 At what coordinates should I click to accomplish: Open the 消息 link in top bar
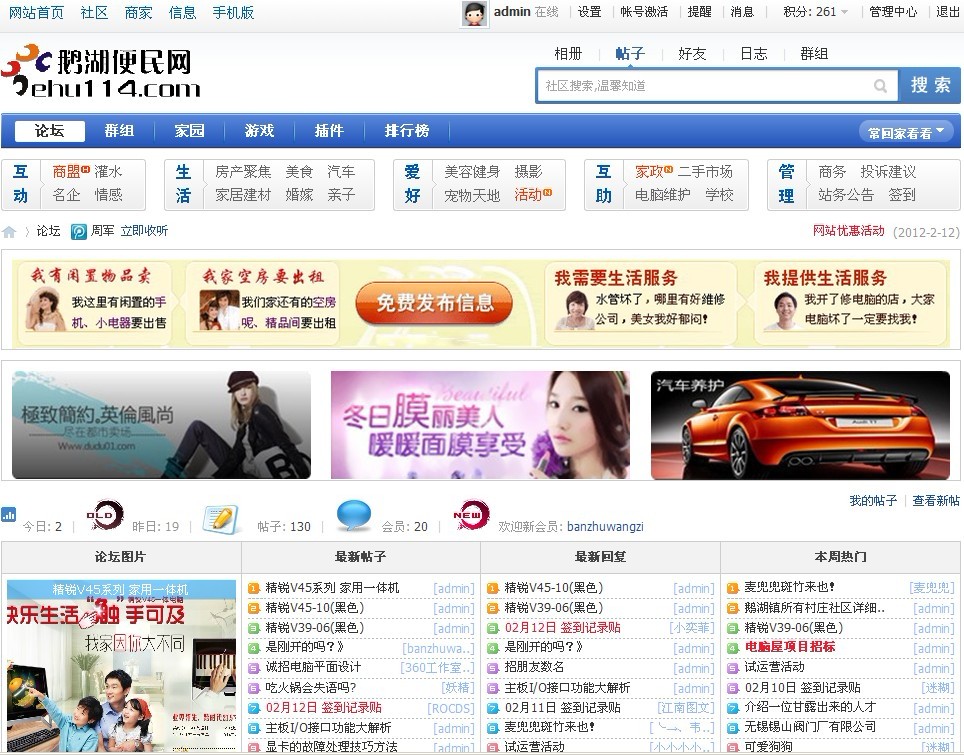742,12
